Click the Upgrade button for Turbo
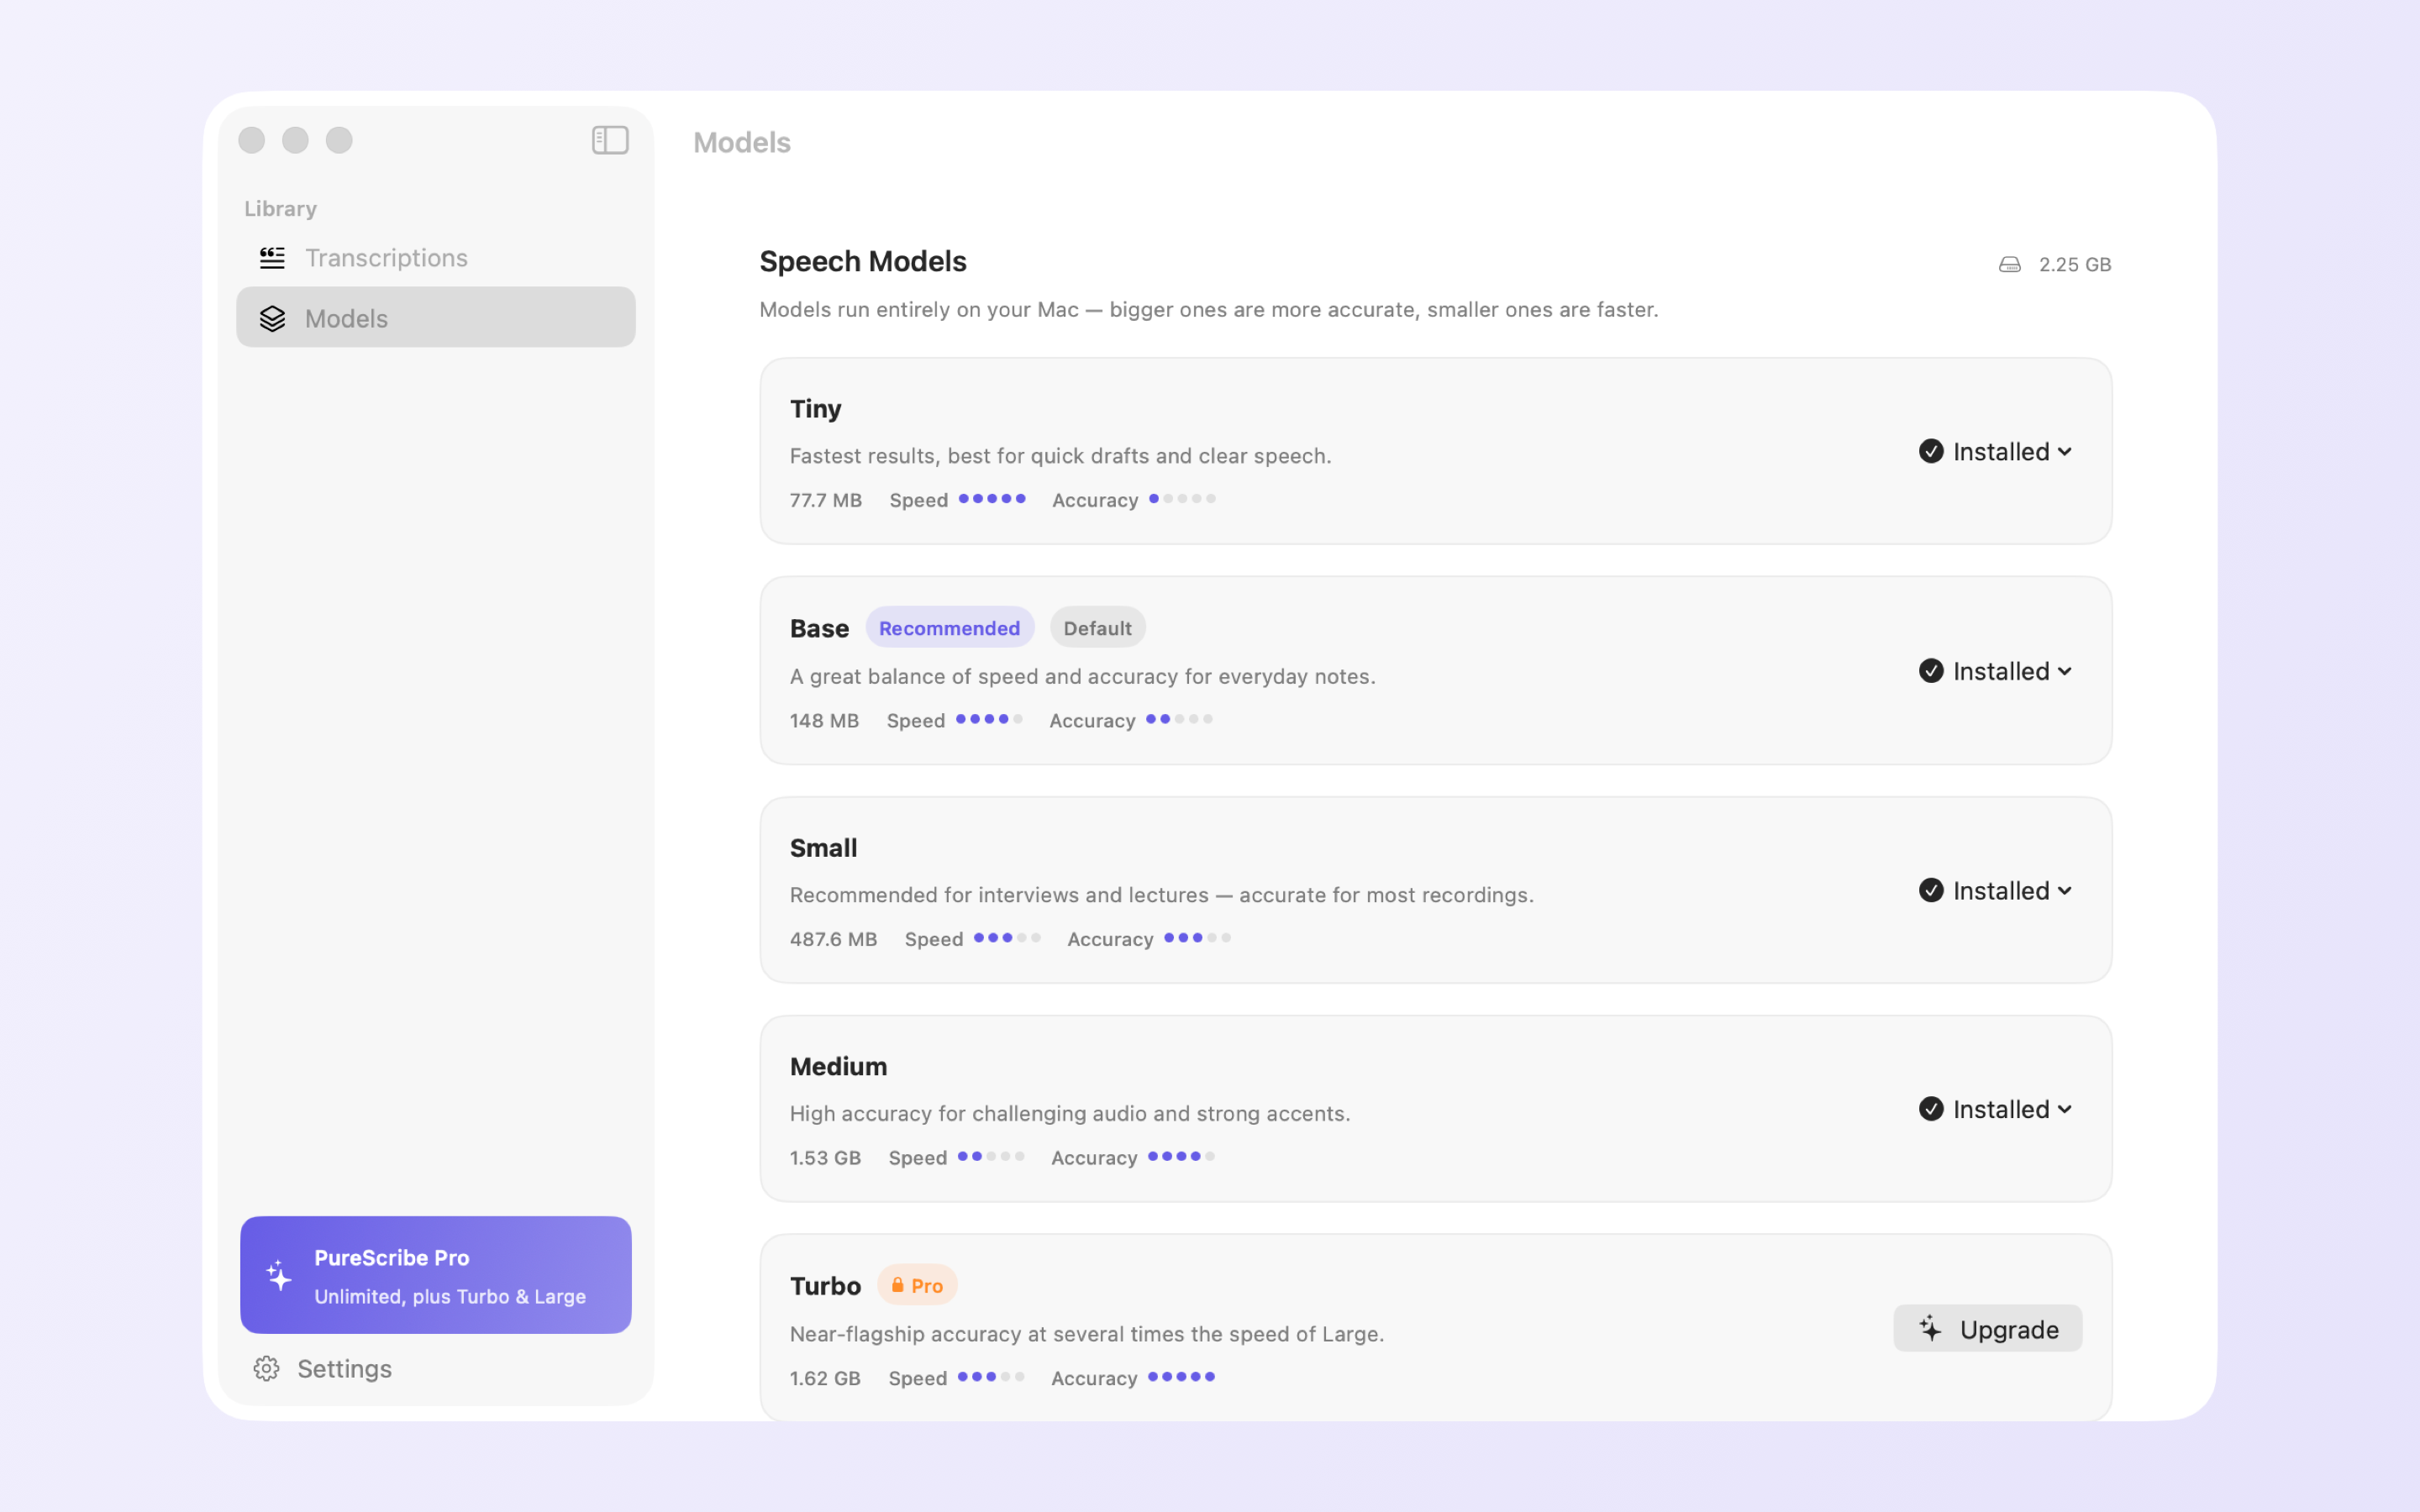The width and height of the screenshot is (2420, 1512). pos(1988,1328)
